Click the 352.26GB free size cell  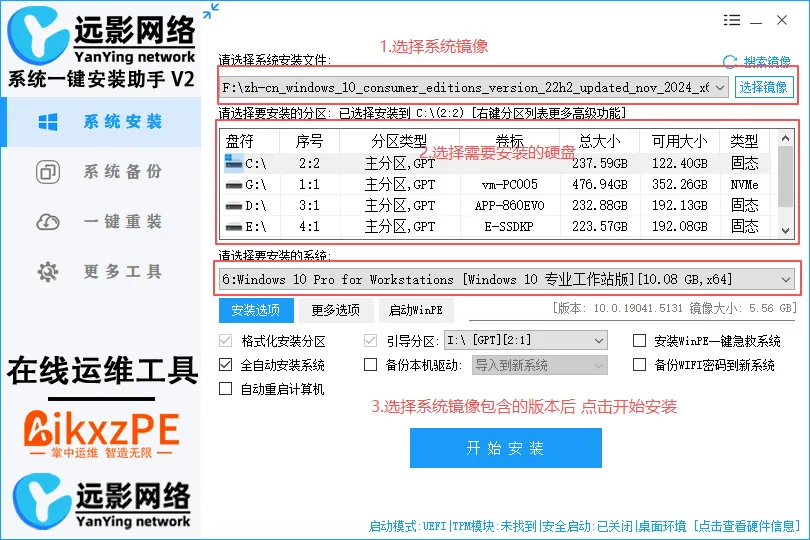coord(679,184)
